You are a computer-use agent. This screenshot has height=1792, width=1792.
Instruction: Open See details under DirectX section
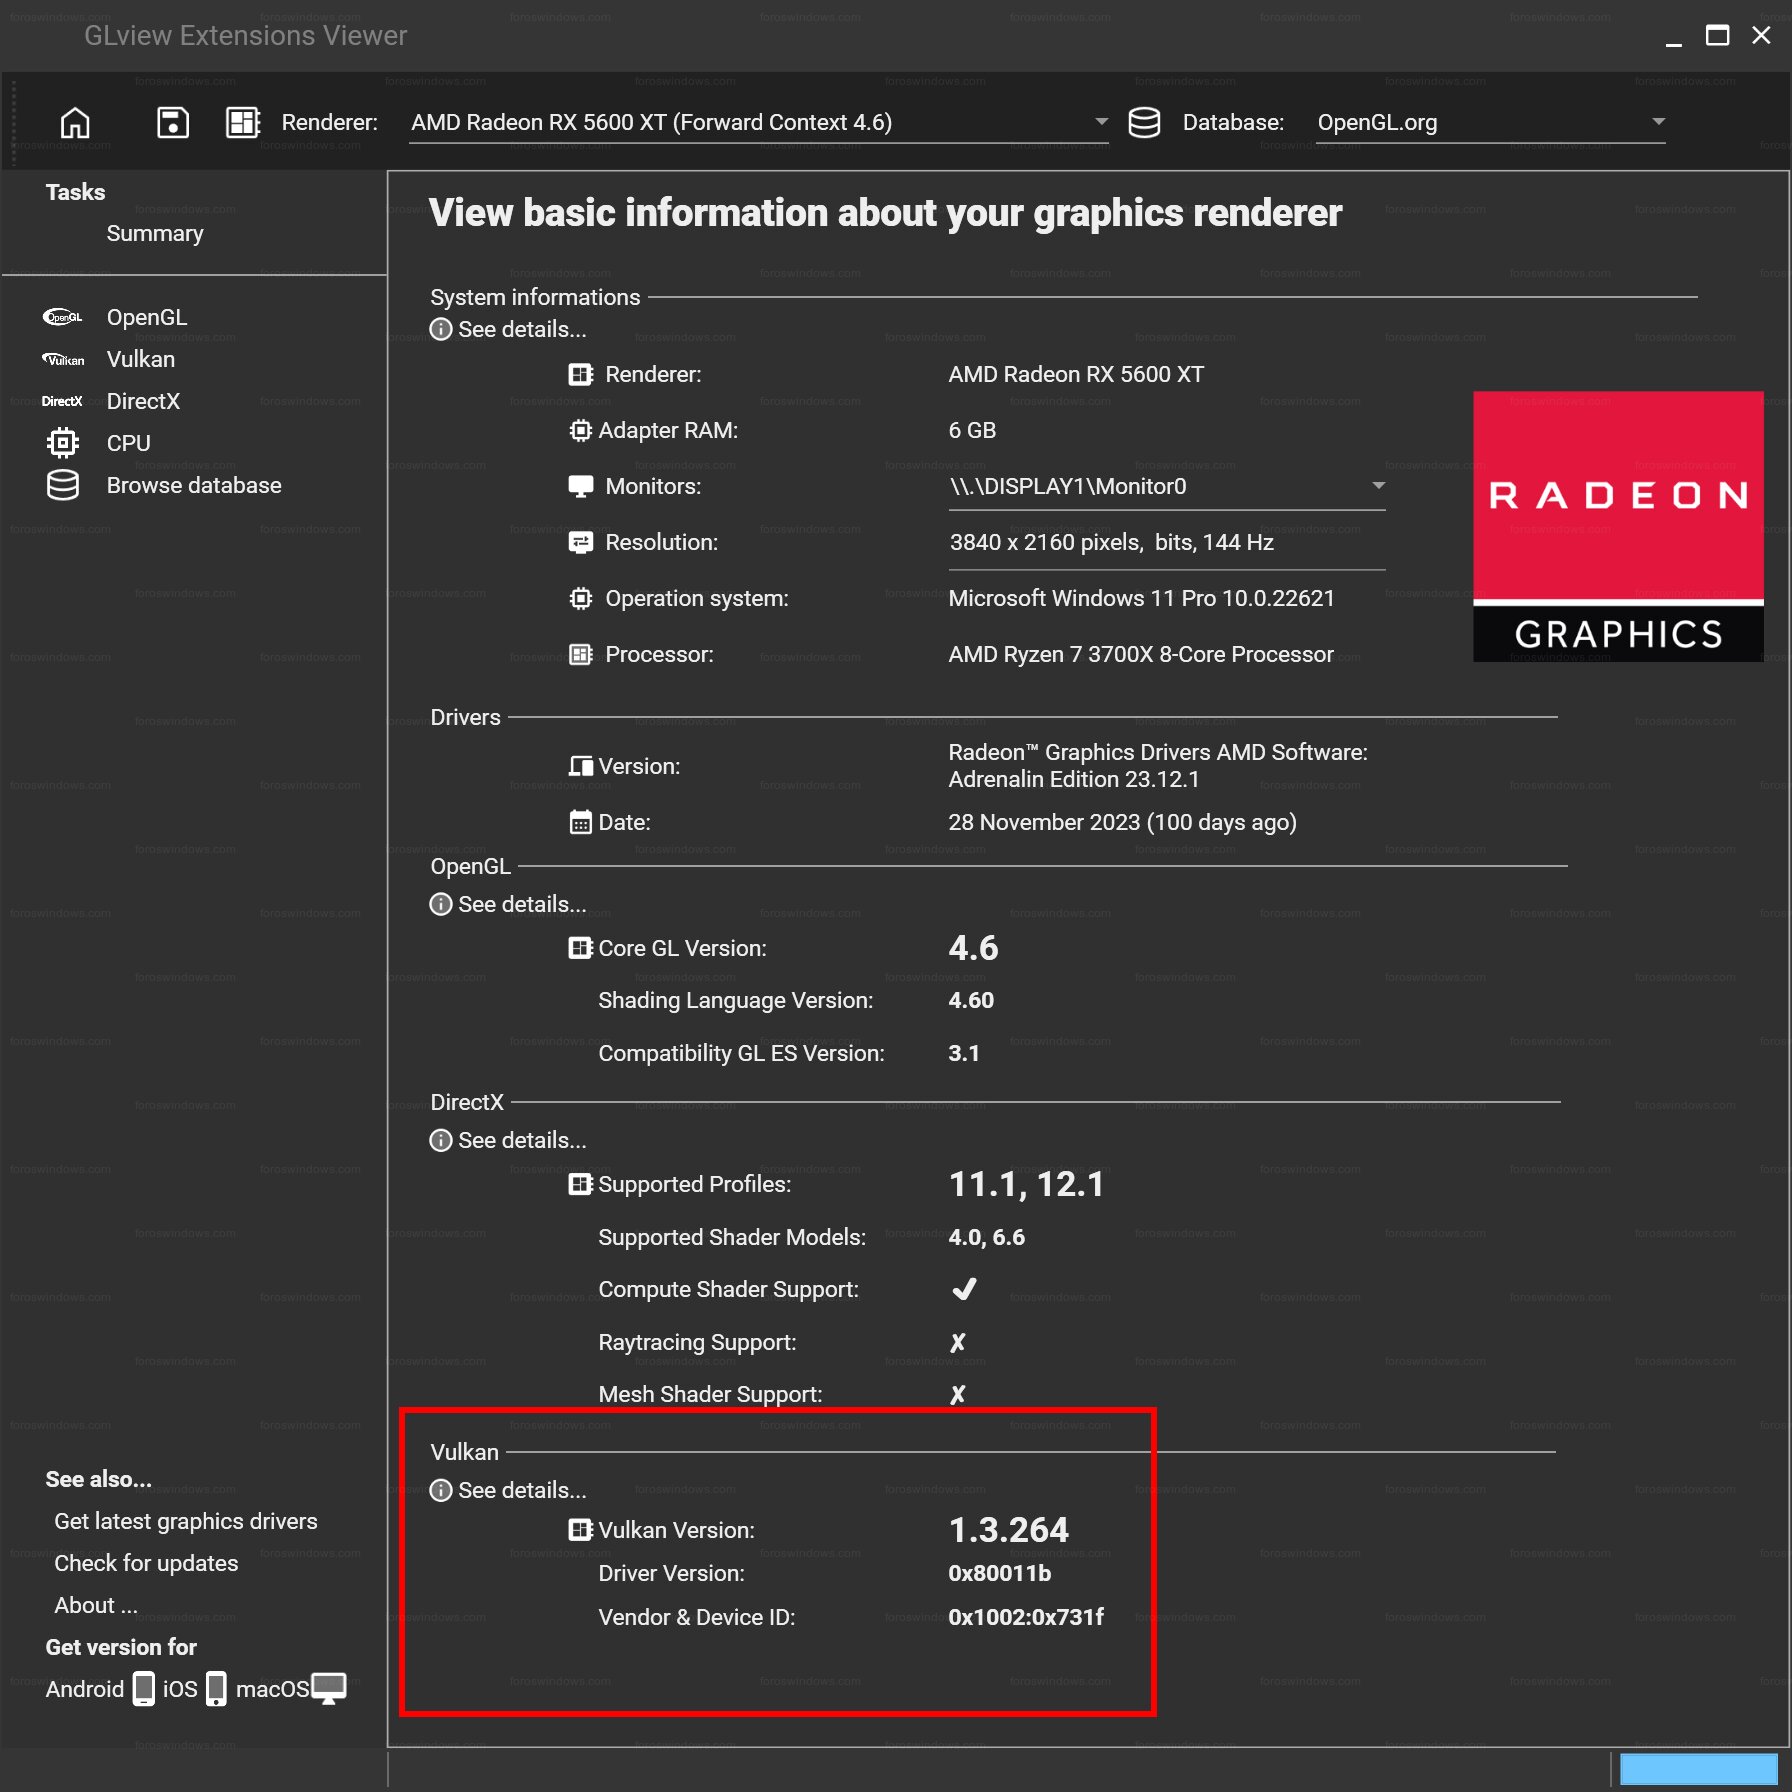pyautogui.click(x=522, y=1141)
